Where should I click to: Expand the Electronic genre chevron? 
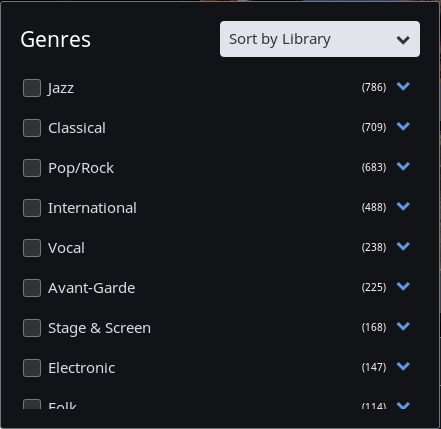click(403, 366)
